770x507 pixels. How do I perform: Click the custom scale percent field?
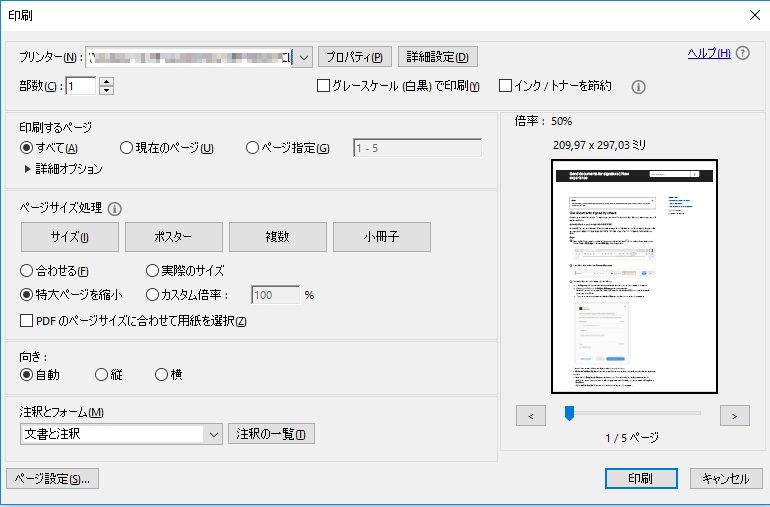(x=275, y=295)
